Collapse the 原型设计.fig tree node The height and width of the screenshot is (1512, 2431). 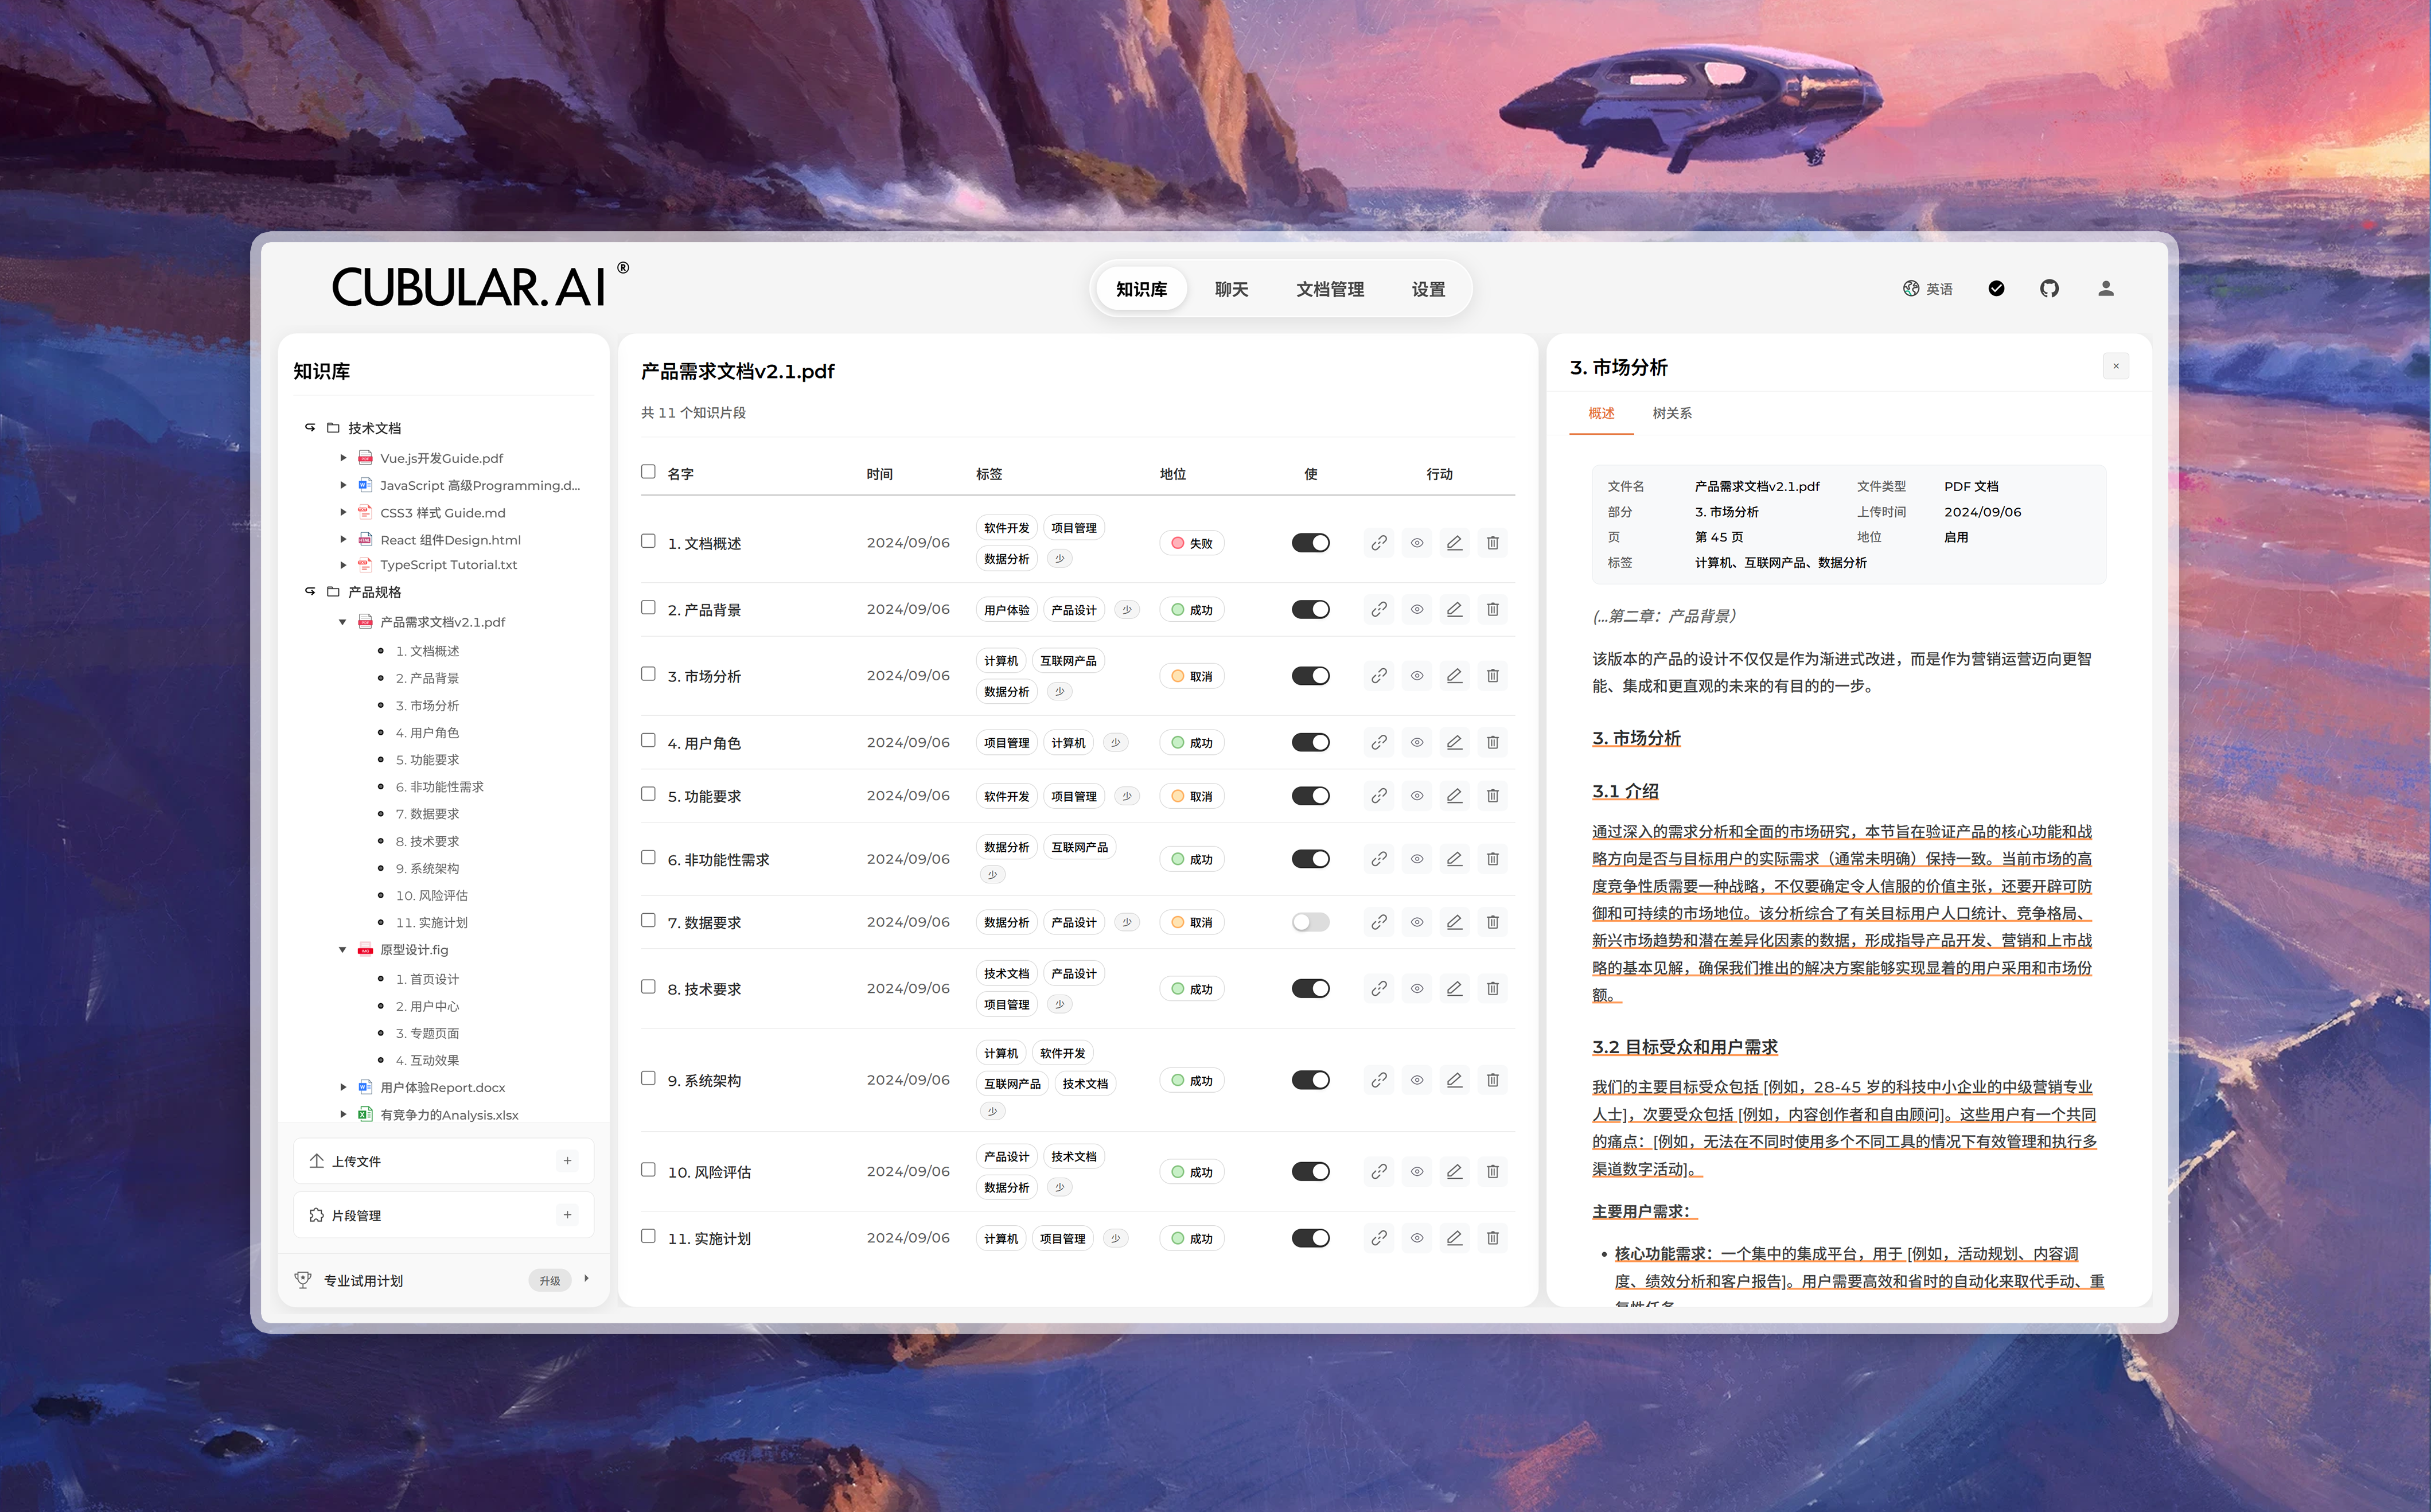click(343, 950)
